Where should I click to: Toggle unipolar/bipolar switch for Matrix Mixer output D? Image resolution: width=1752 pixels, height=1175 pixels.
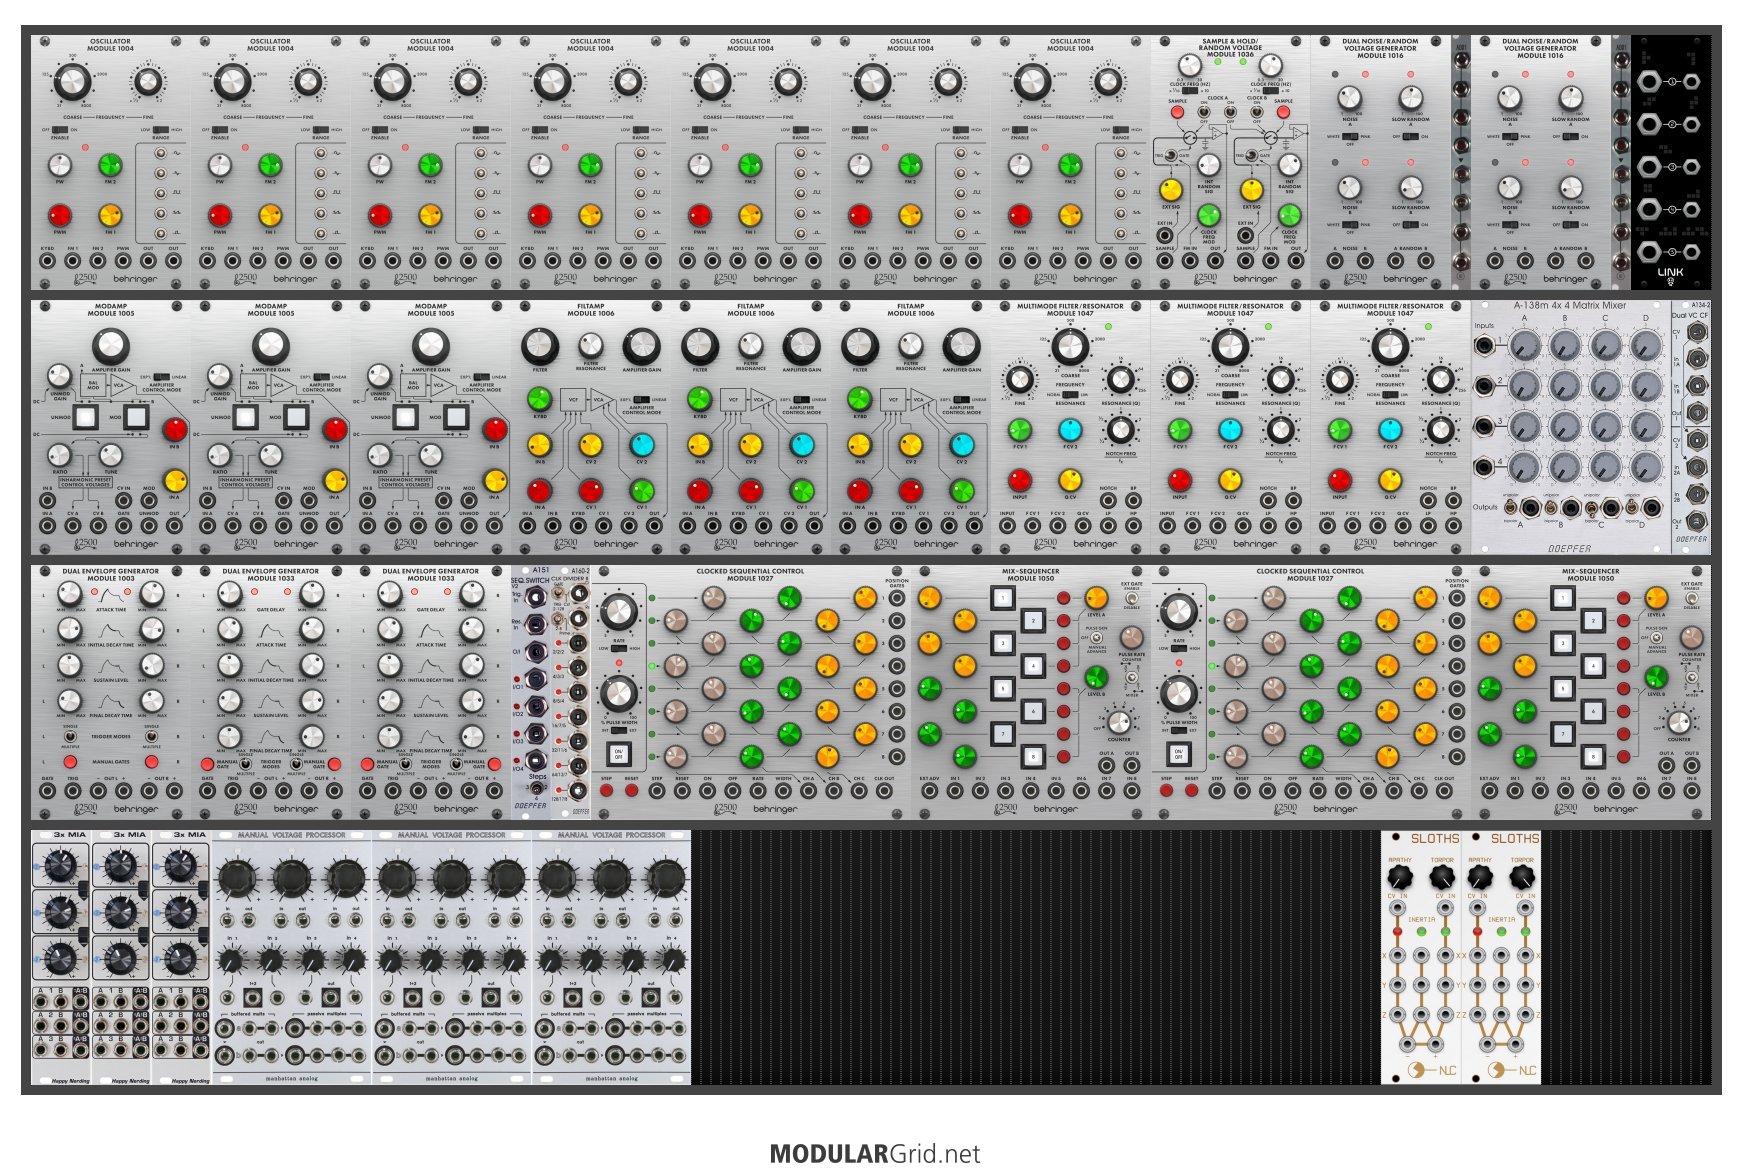pos(1631,507)
